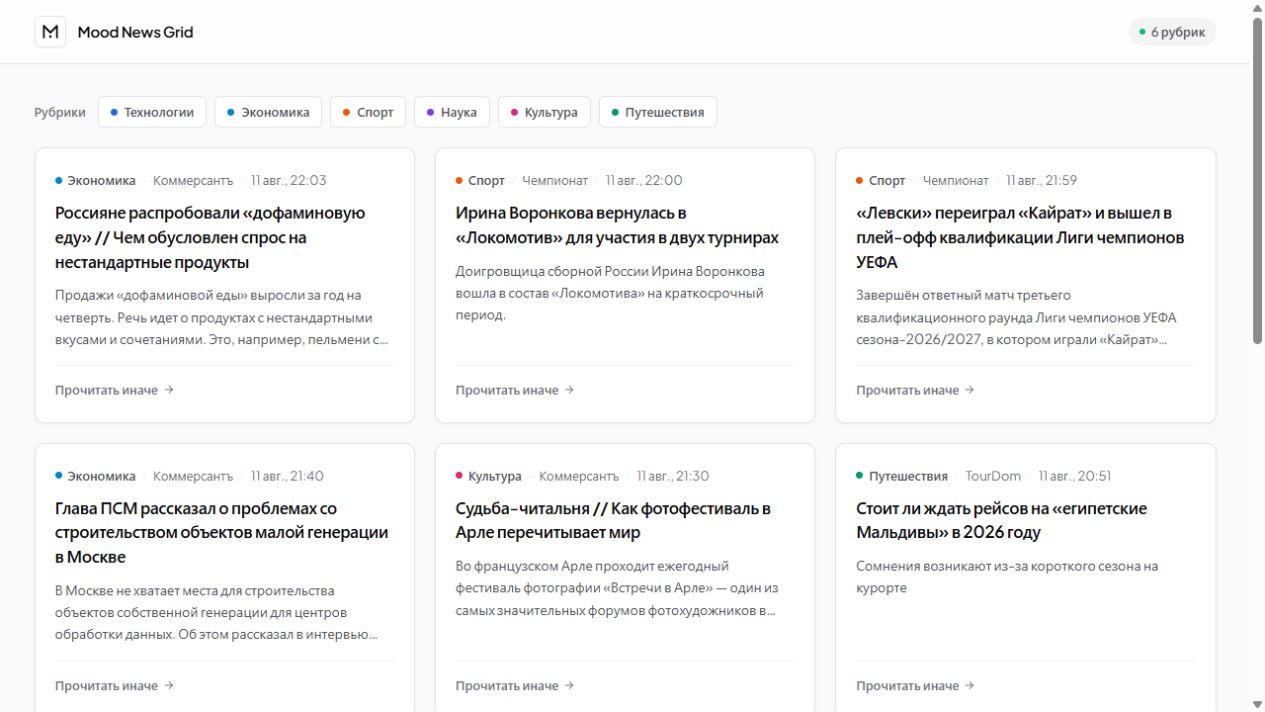Screen dimensions: 1265x712
Task: Click Путешествия label on Мальдивы card
Action: pyautogui.click(x=902, y=476)
